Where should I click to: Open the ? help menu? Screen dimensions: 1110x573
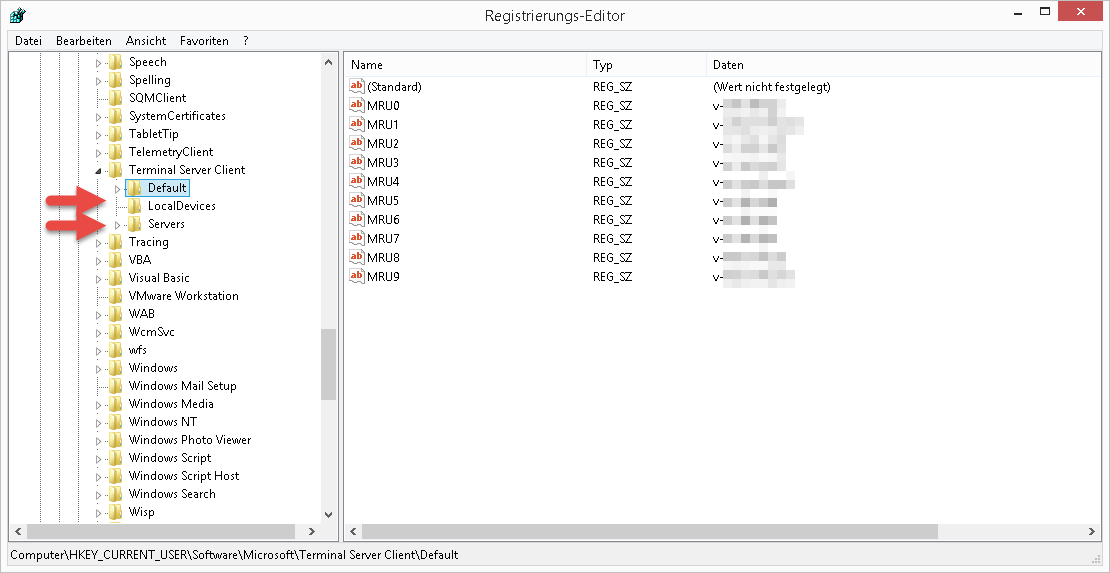coord(246,40)
